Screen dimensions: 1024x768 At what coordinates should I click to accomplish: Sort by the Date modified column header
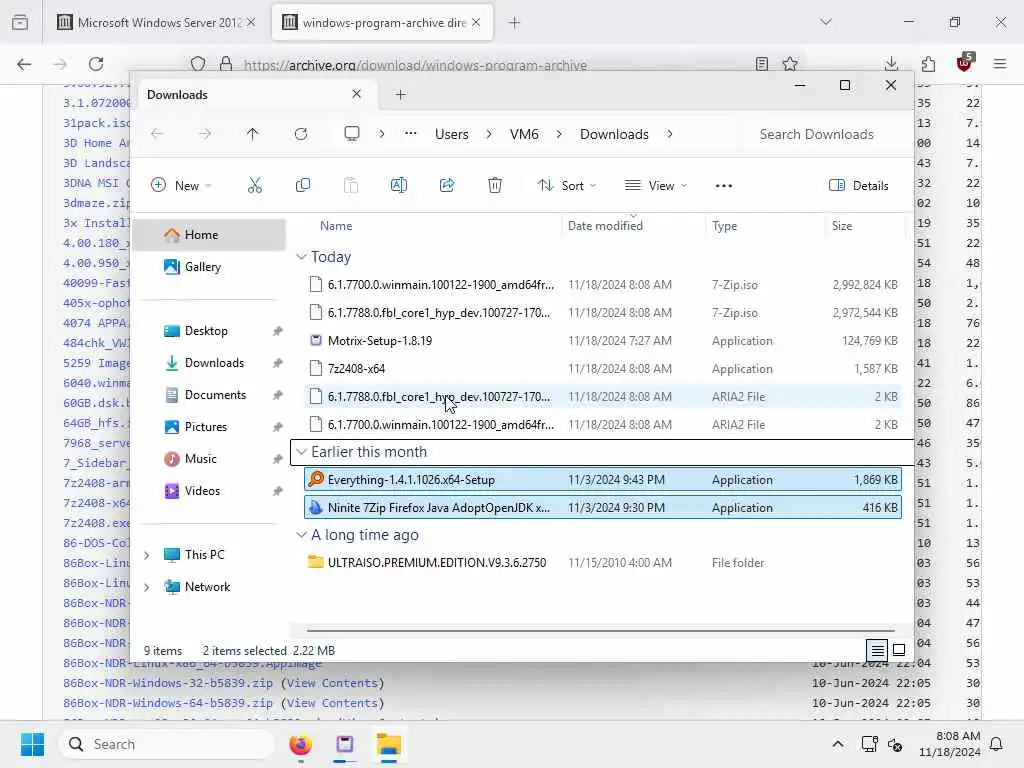coord(605,225)
